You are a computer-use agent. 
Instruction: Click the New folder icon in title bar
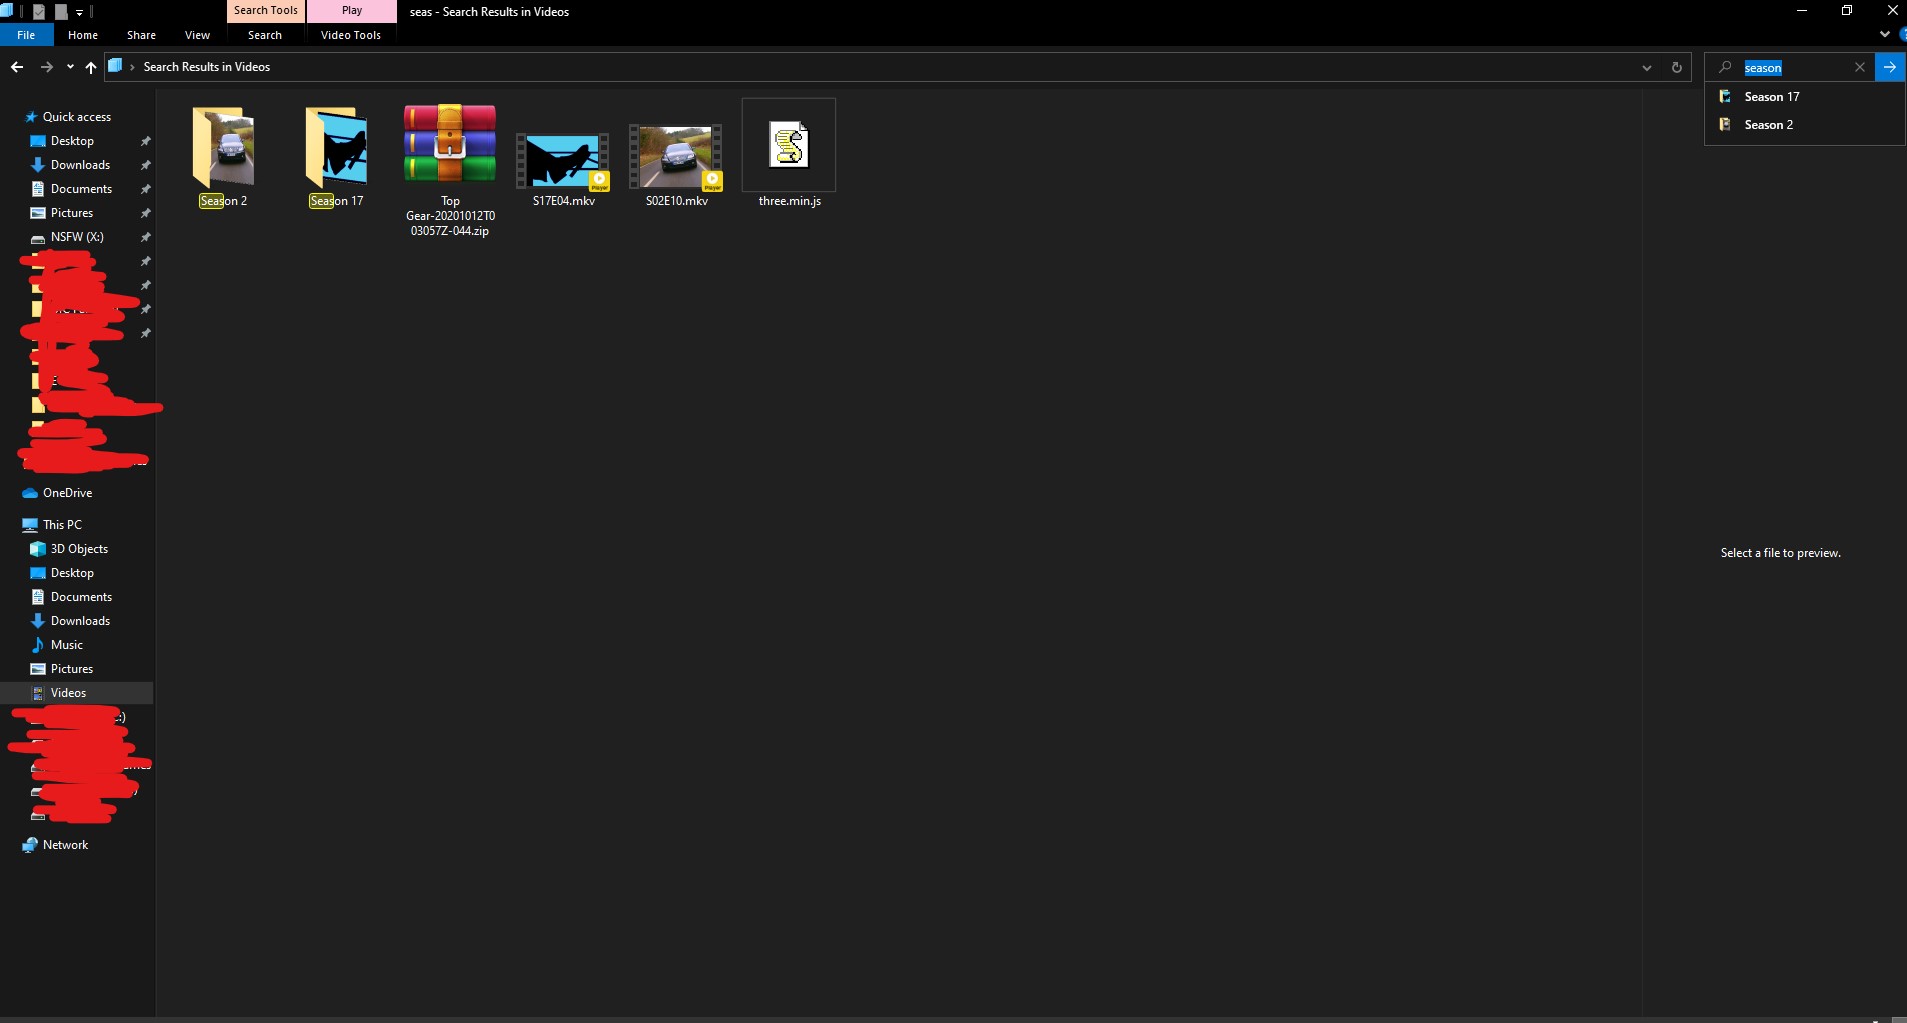(x=60, y=12)
